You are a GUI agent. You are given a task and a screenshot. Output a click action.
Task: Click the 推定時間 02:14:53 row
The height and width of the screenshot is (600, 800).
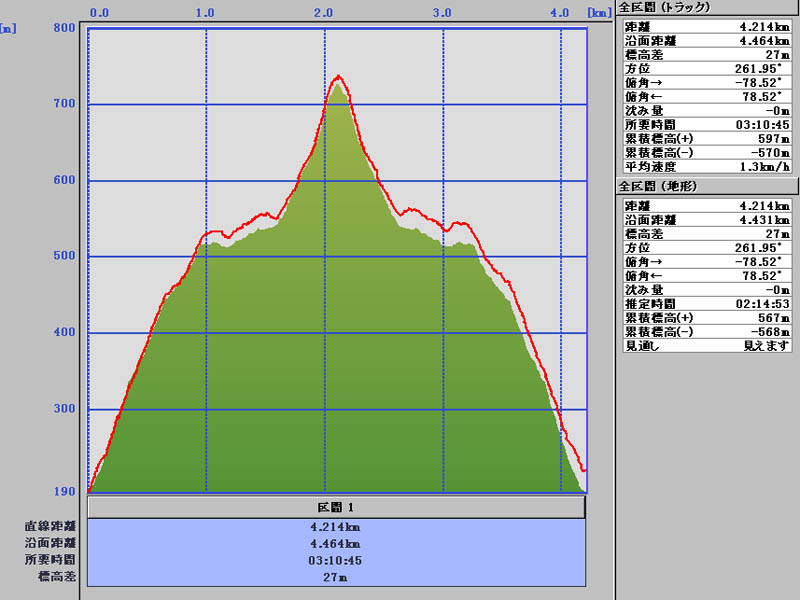(706, 303)
